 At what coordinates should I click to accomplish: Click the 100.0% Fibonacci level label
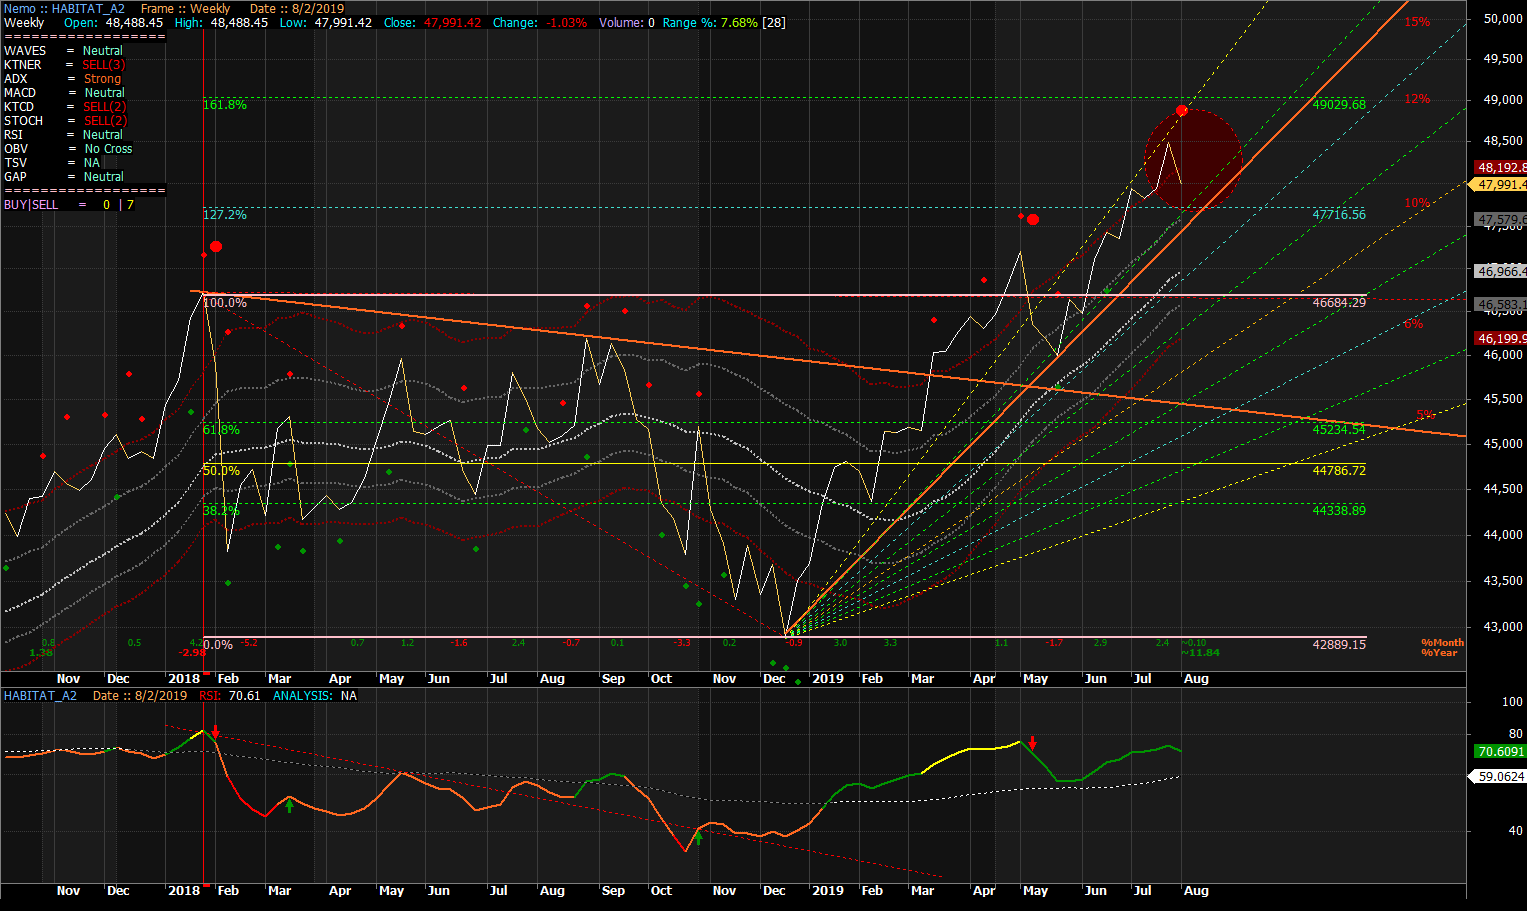pyautogui.click(x=224, y=302)
